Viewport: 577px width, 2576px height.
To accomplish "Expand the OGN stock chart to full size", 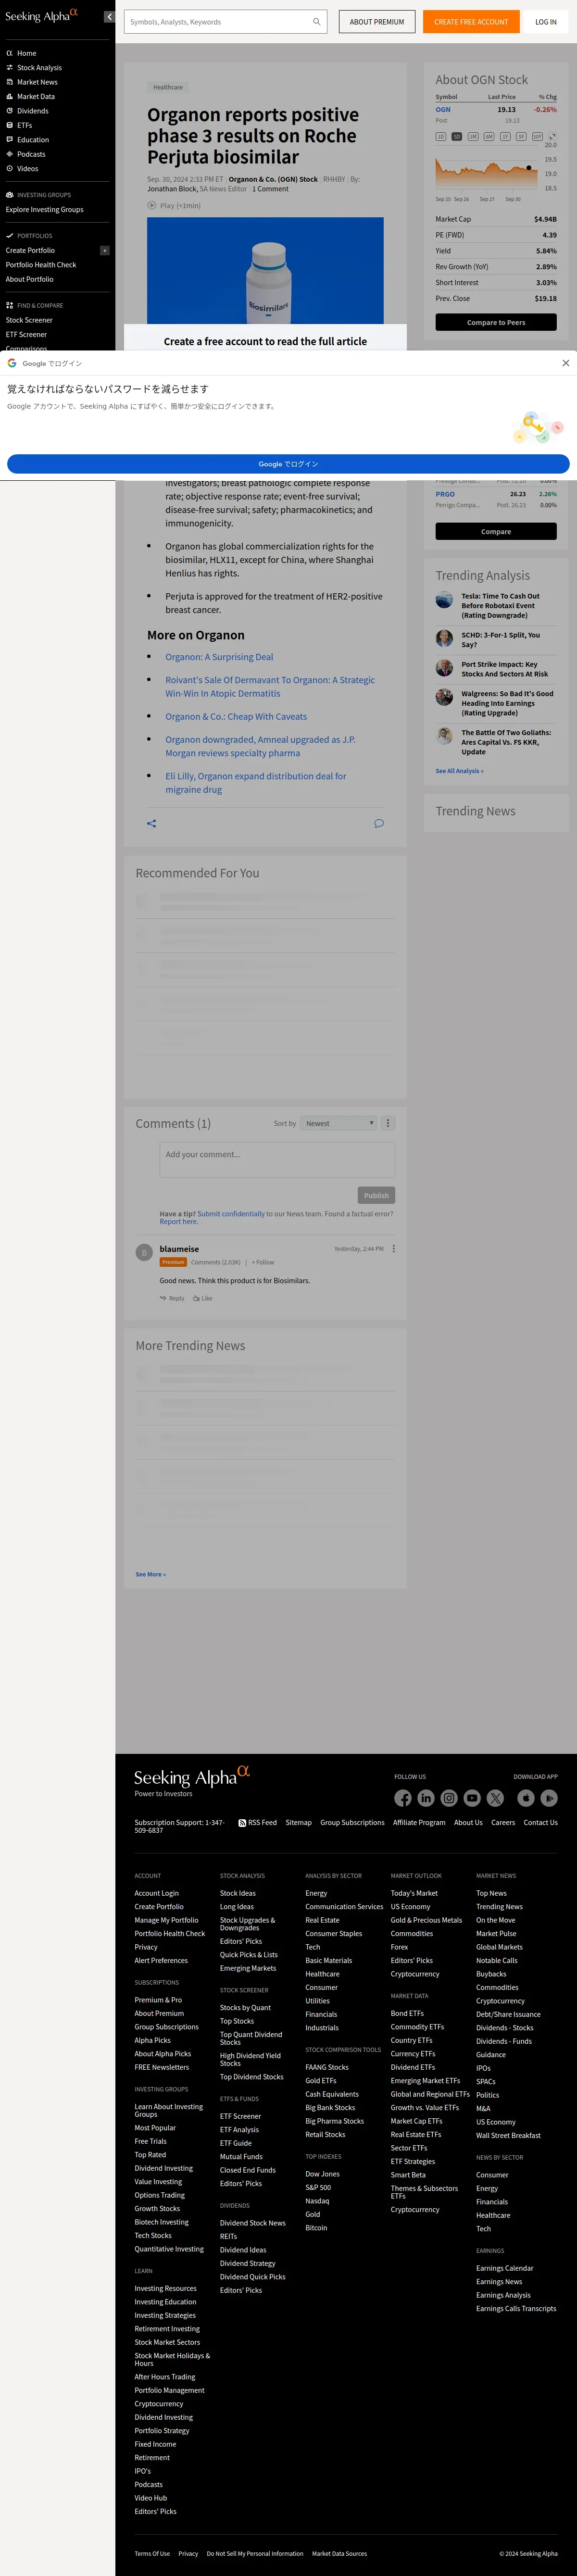I will tap(552, 136).
